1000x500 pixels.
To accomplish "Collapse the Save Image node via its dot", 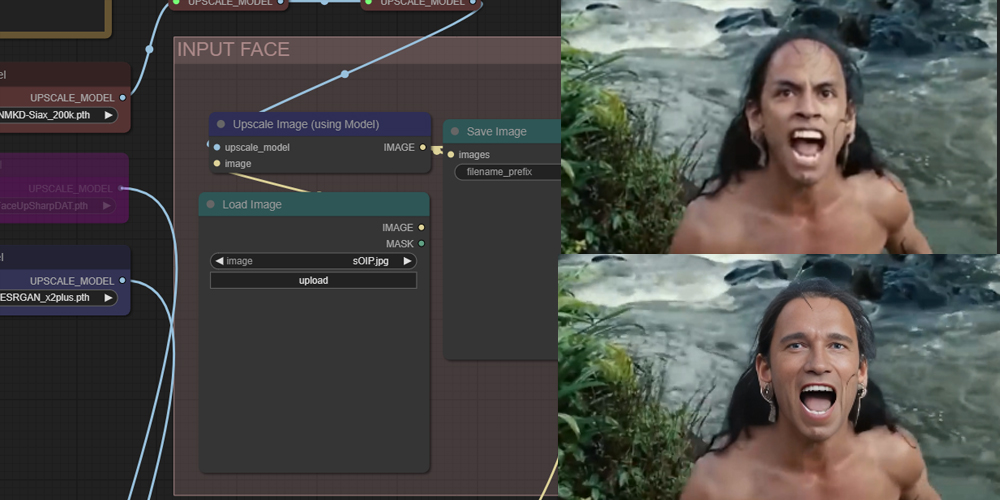I will tap(455, 131).
